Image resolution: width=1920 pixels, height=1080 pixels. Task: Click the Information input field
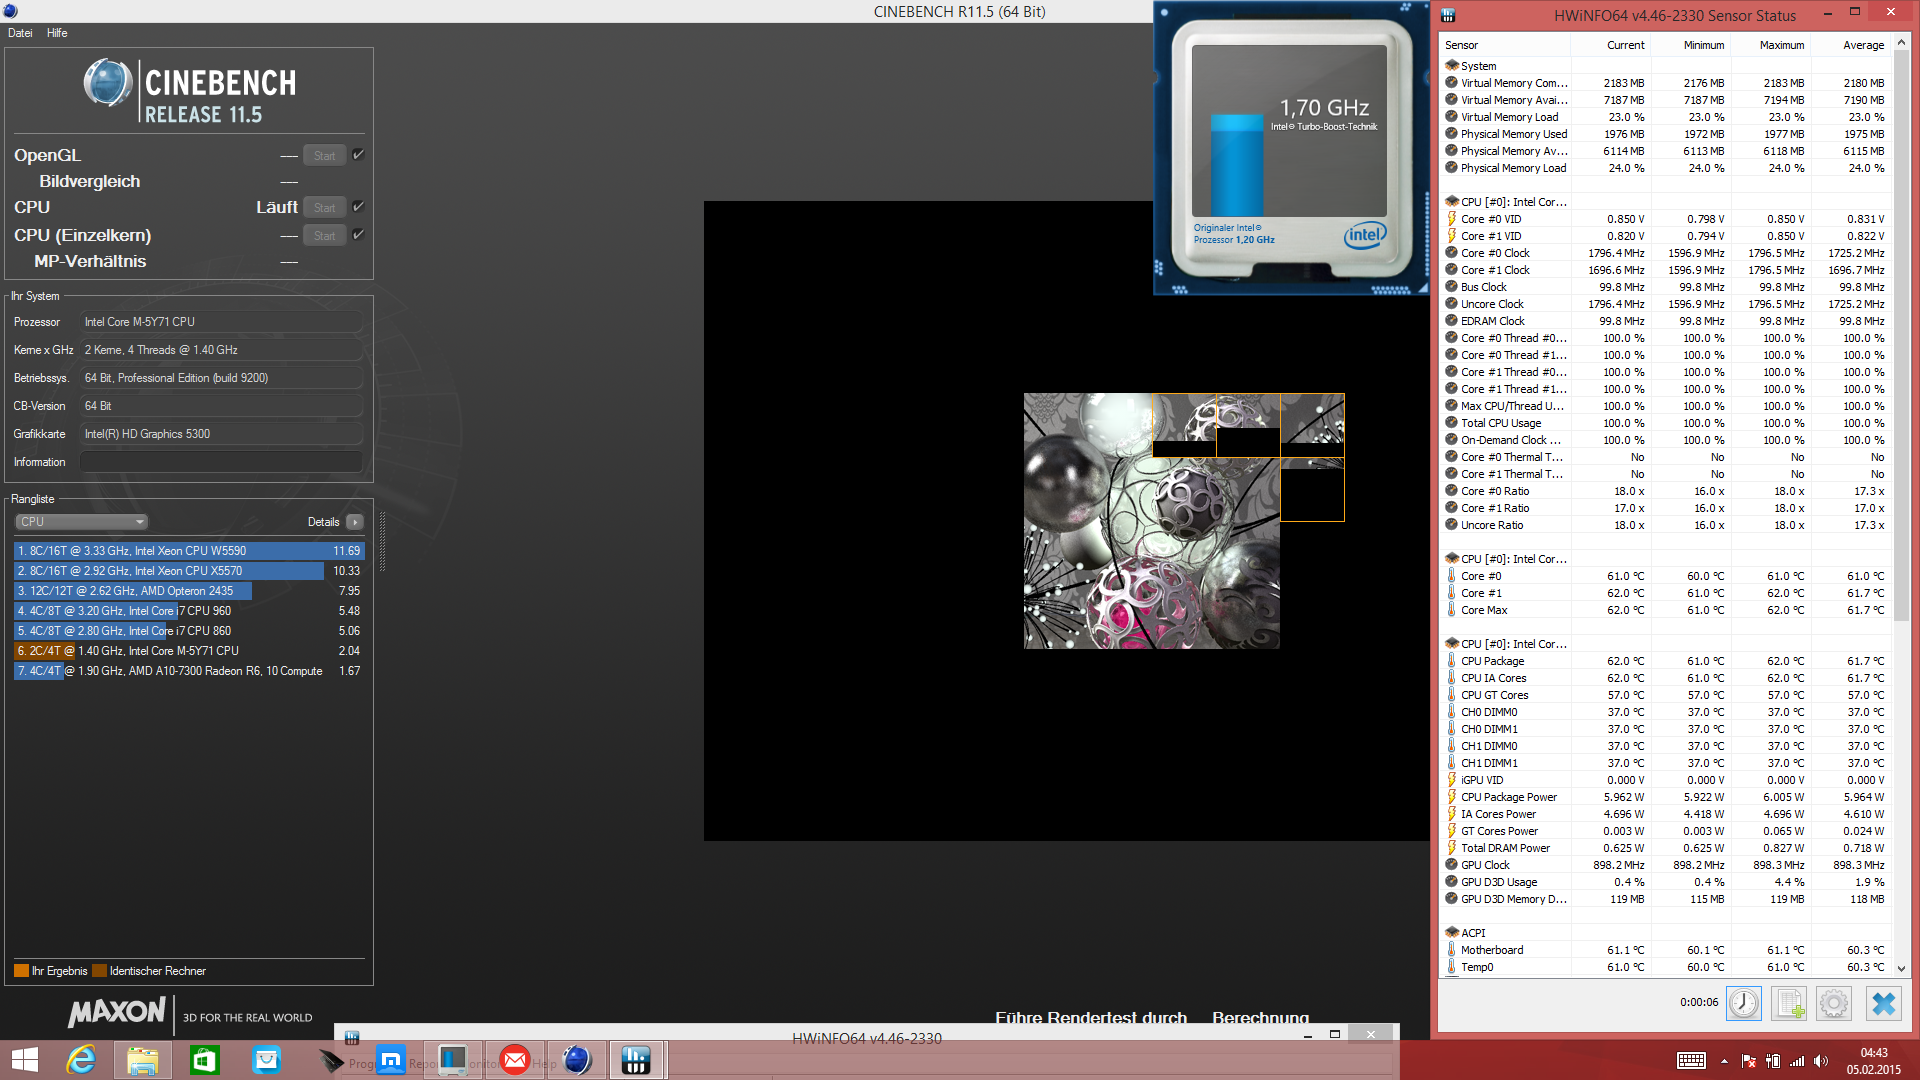[221, 462]
